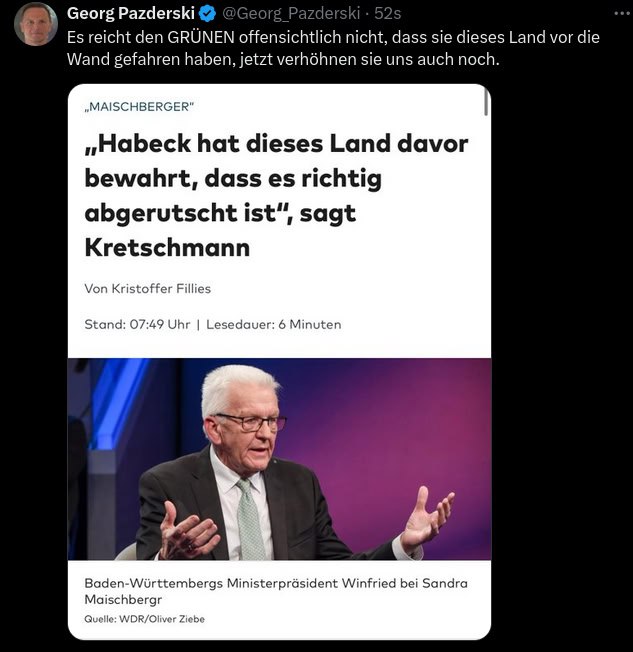This screenshot has height=652, width=633.
Task: Open the three-dot more options menu
Action: coord(622,13)
